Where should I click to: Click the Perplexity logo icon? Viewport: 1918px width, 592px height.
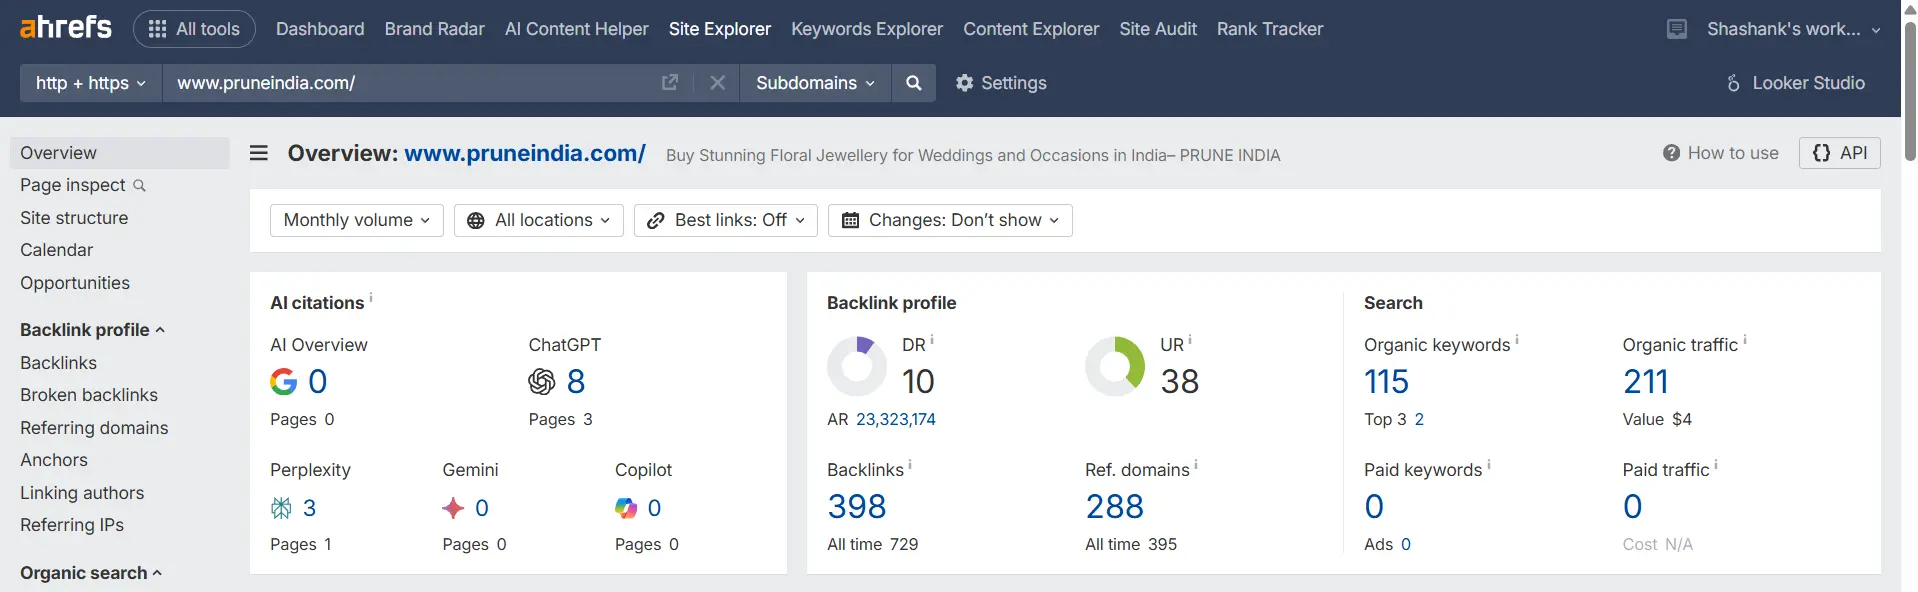coord(281,508)
